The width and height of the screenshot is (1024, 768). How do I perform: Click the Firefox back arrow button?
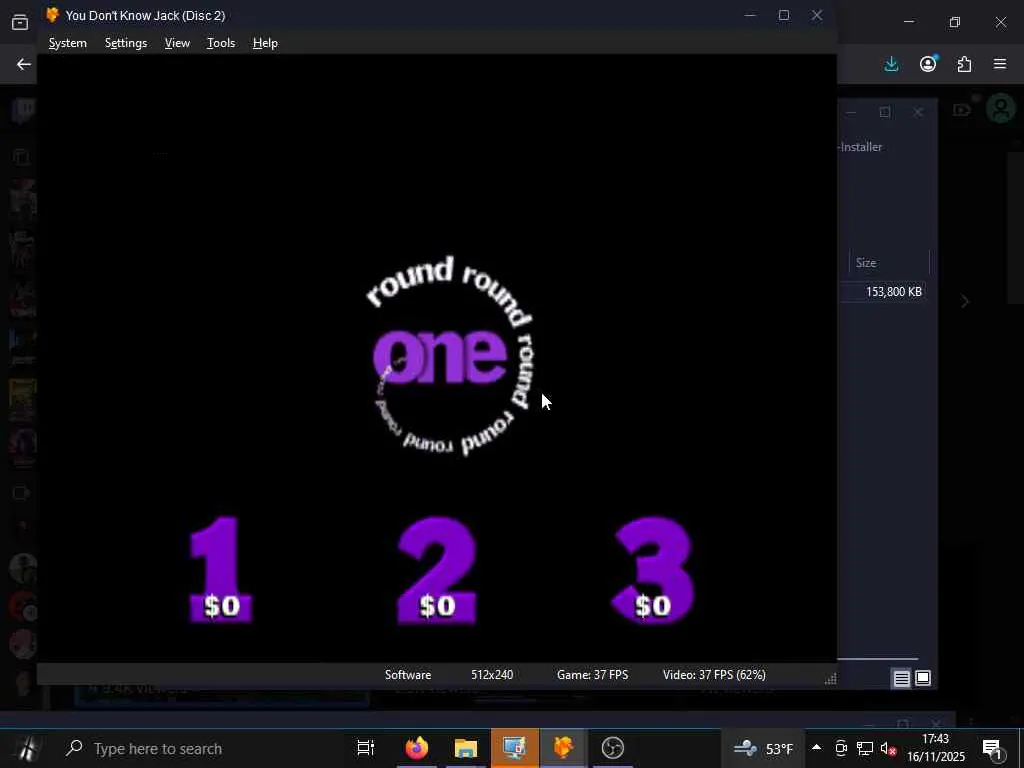[24, 64]
